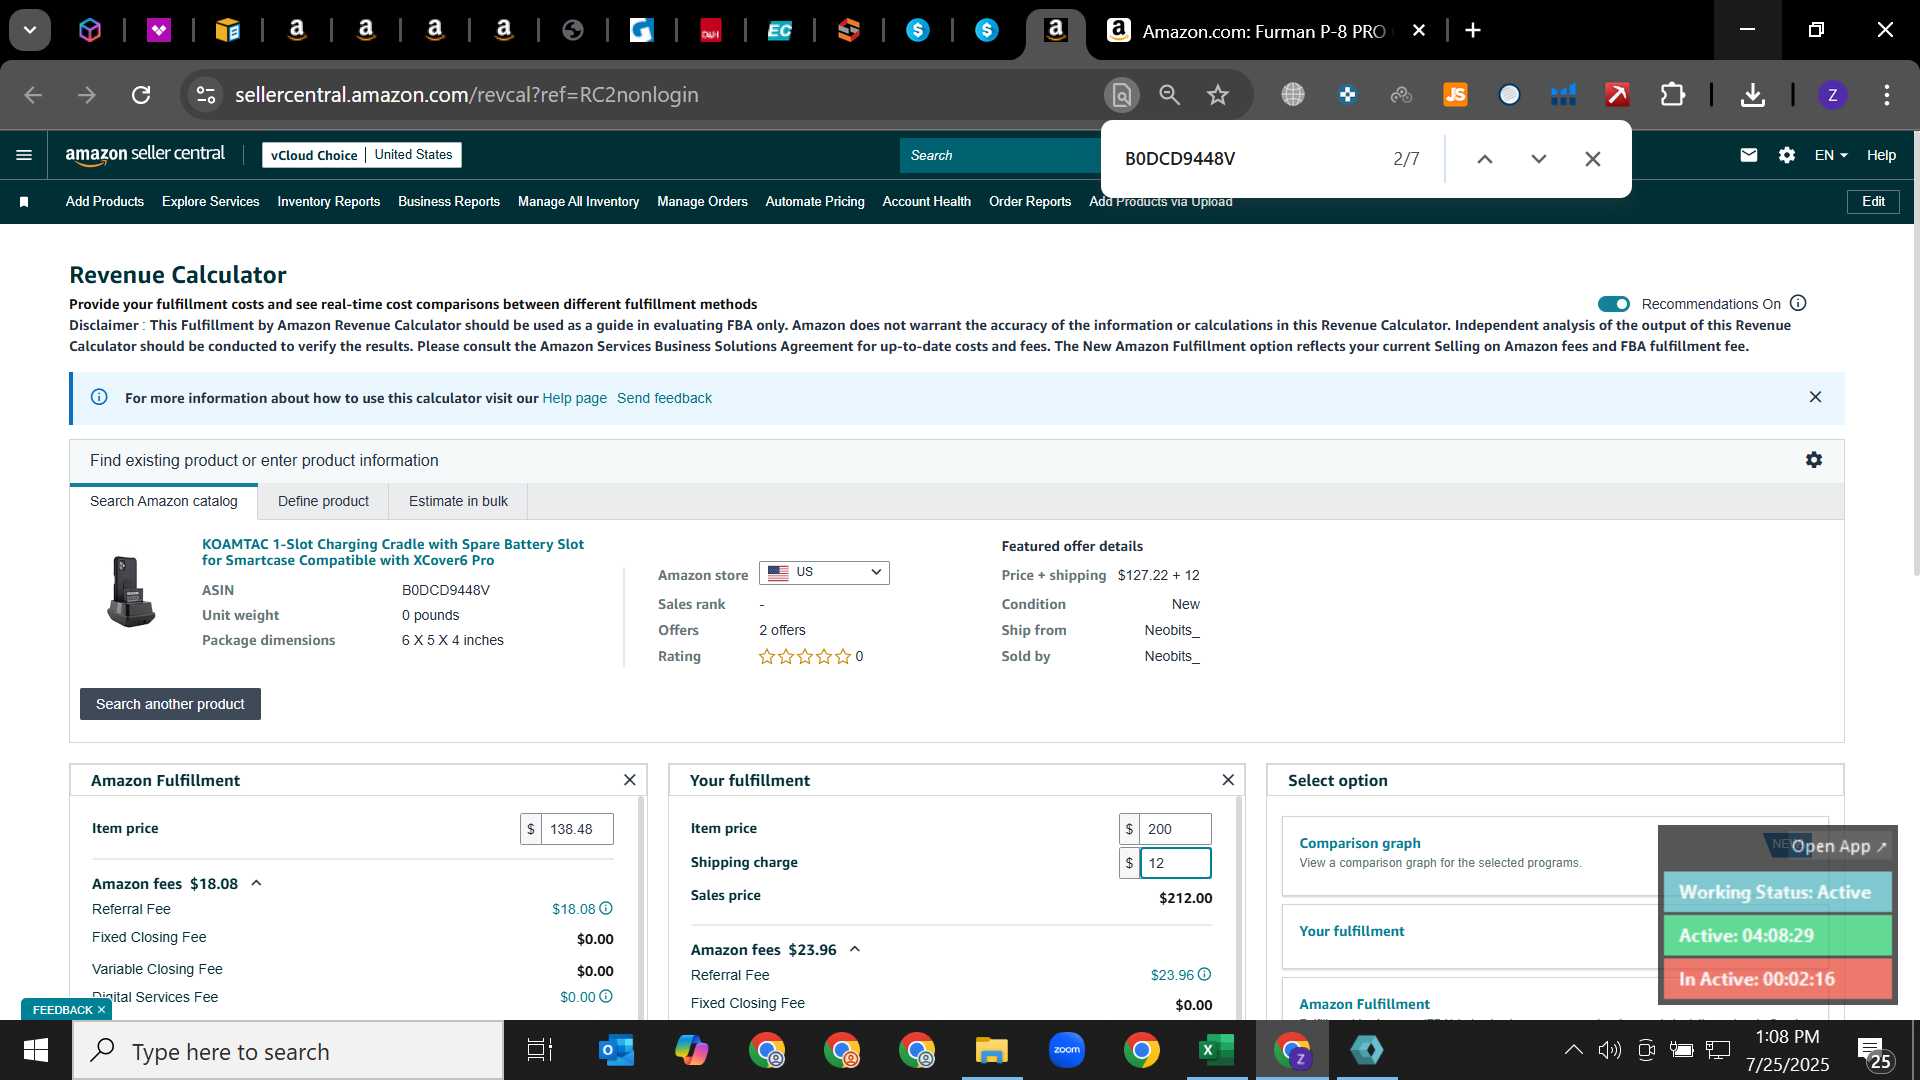Click Your fulfillment item price field
Image resolution: width=1920 pixels, height=1080 pixels.
1175,829
